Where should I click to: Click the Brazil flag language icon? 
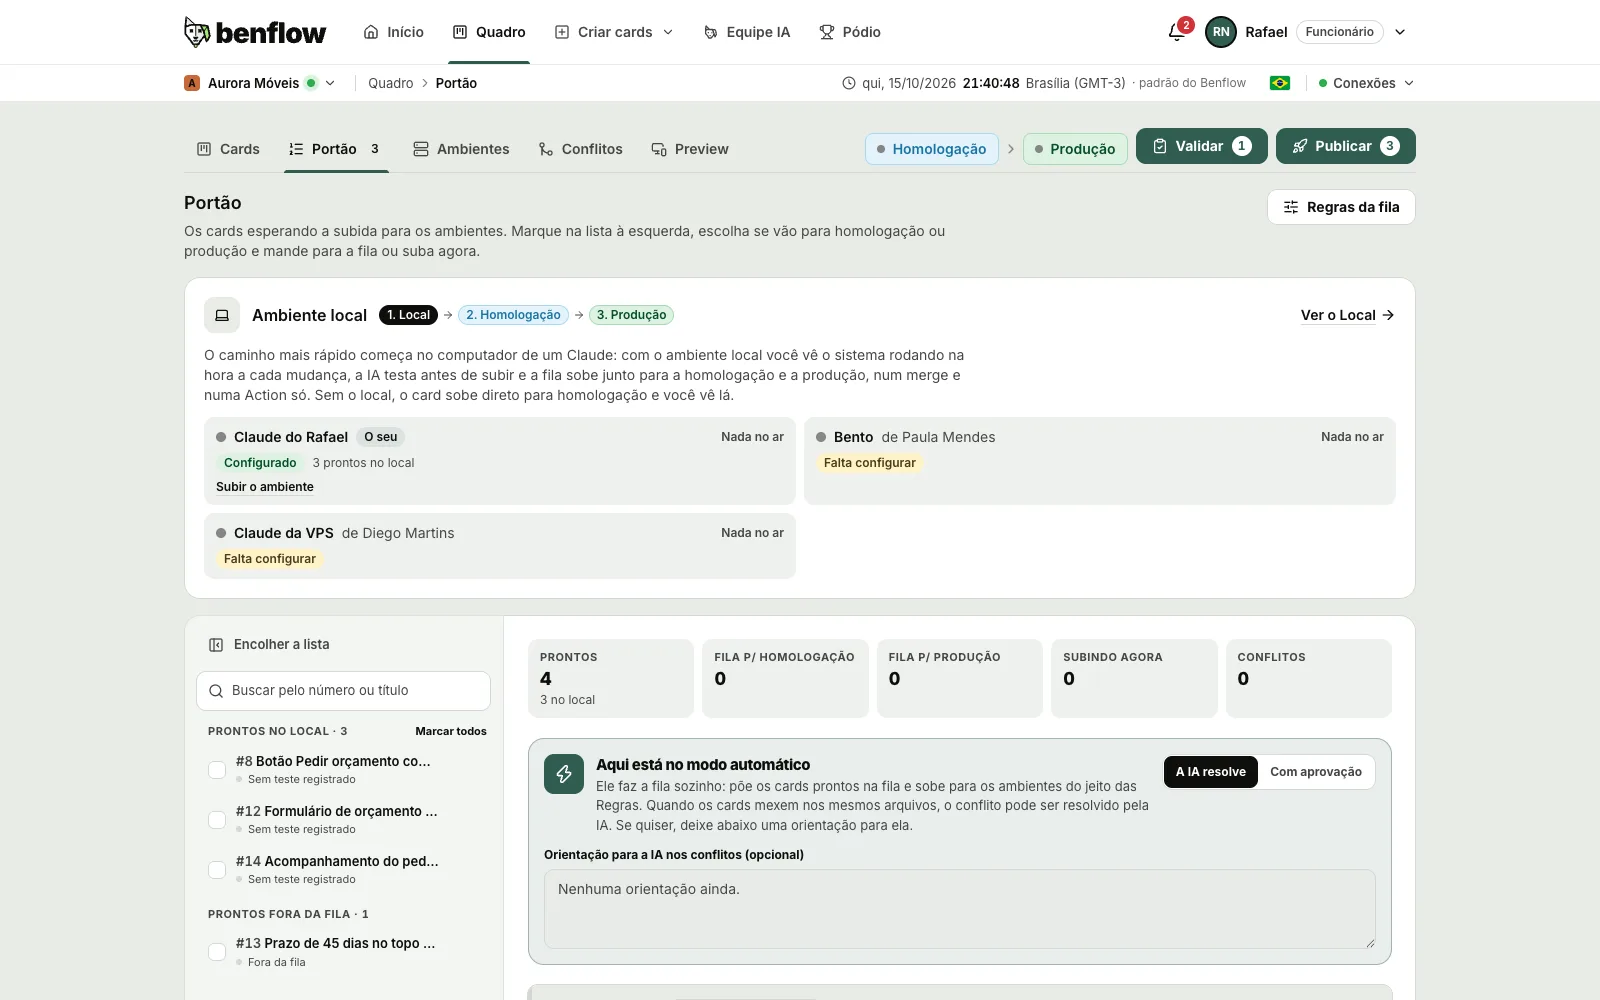point(1280,83)
